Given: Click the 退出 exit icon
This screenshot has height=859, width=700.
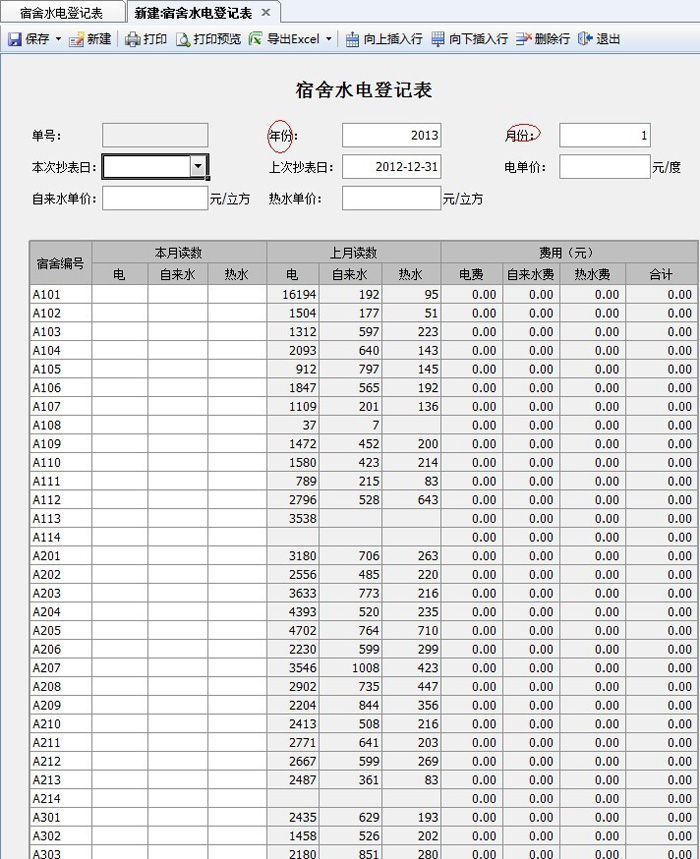Looking at the screenshot, I should pyautogui.click(x=585, y=39).
